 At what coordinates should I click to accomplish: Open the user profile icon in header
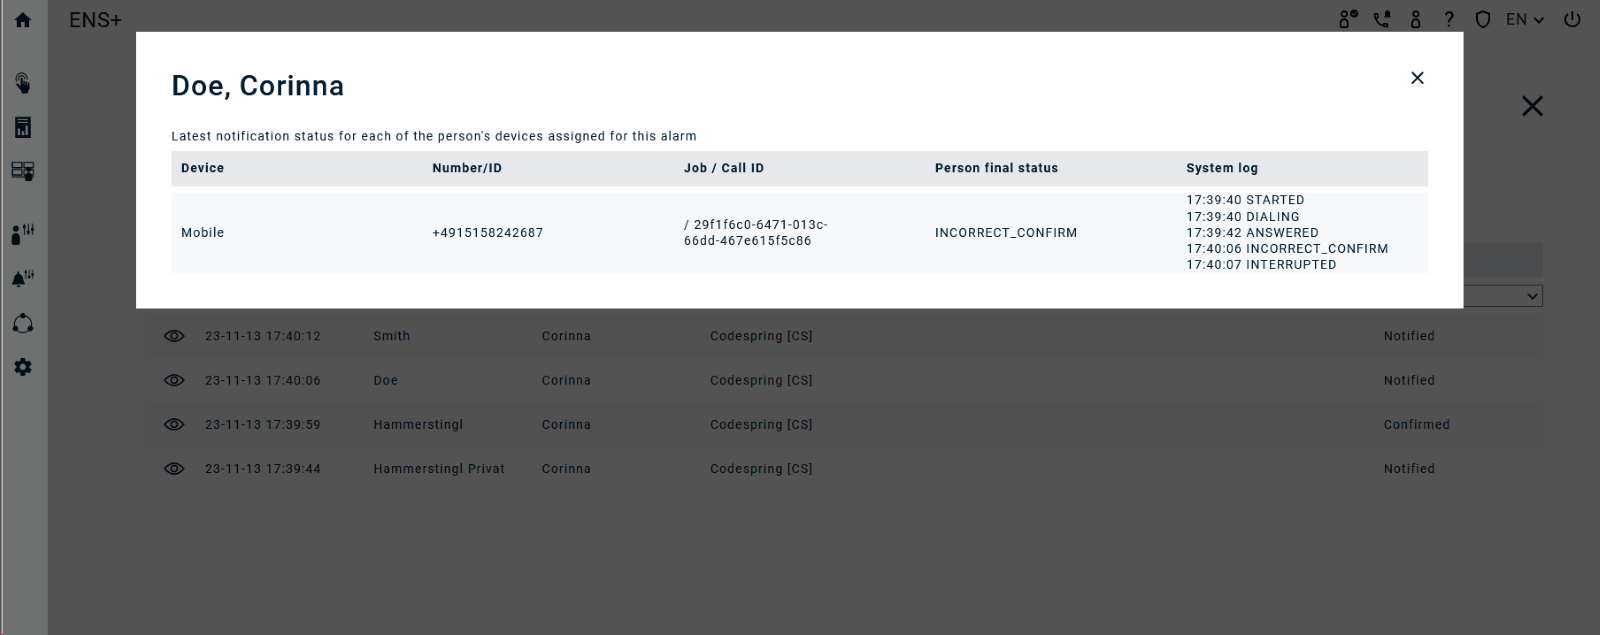click(1415, 19)
